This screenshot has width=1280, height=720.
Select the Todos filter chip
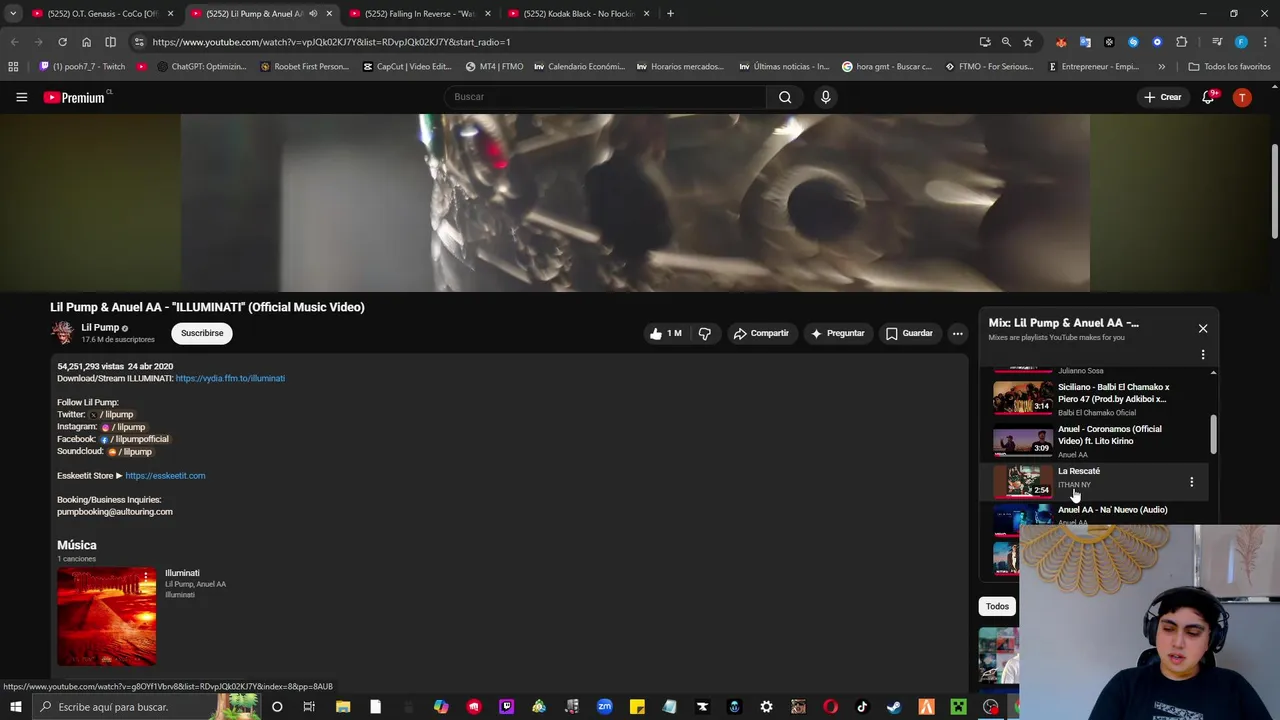[997, 606]
